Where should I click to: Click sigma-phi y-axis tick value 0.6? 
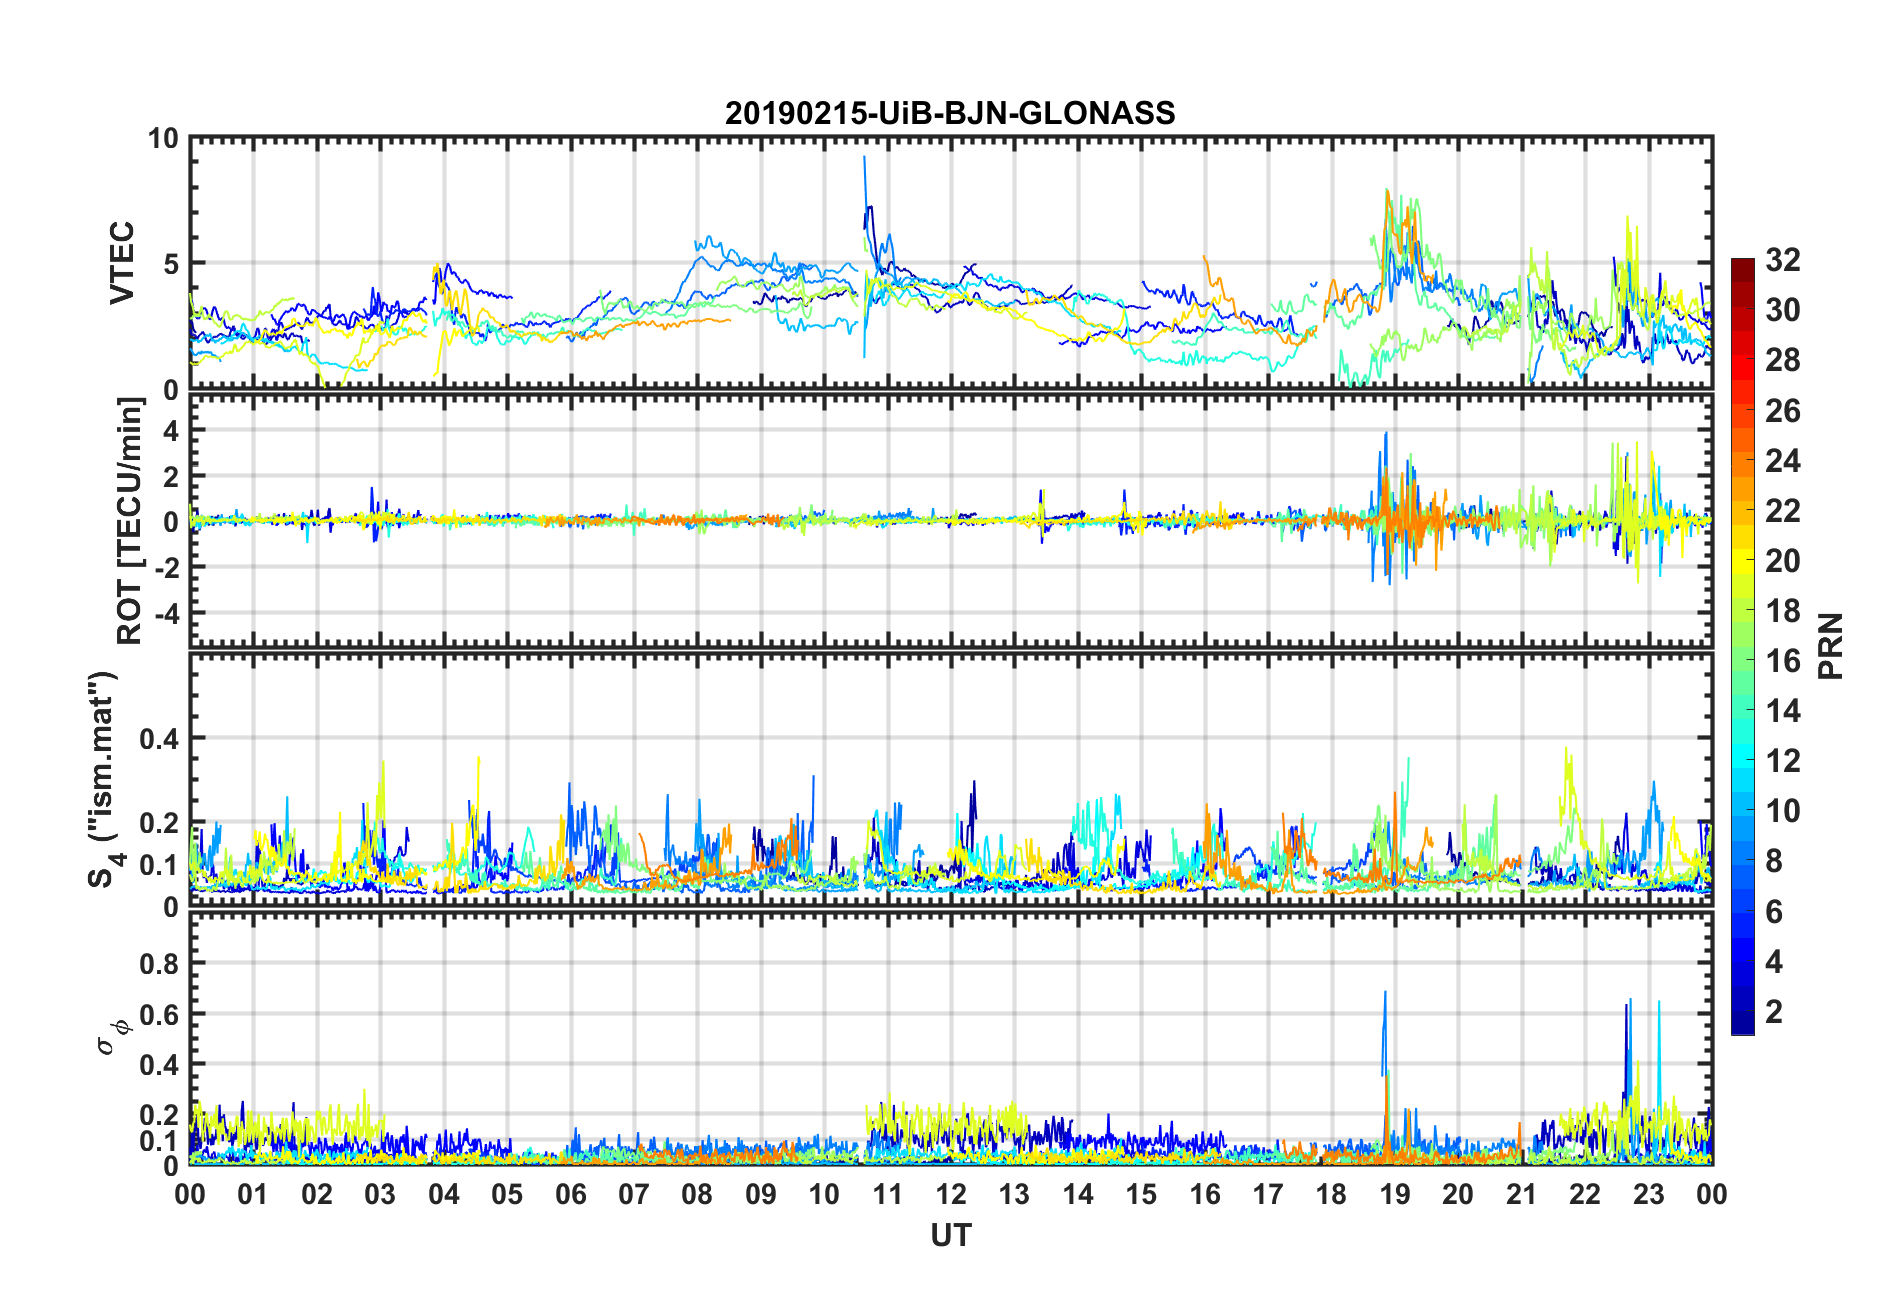tap(160, 1014)
